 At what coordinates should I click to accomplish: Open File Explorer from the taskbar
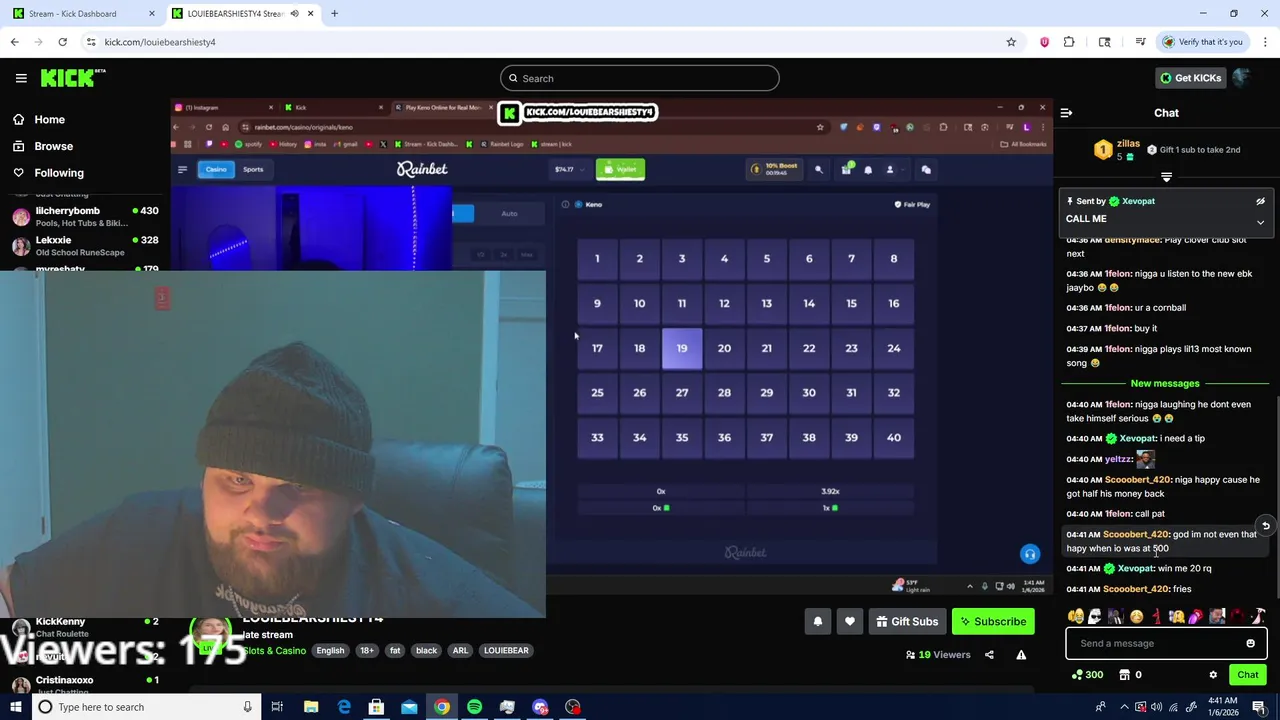pyautogui.click(x=311, y=707)
